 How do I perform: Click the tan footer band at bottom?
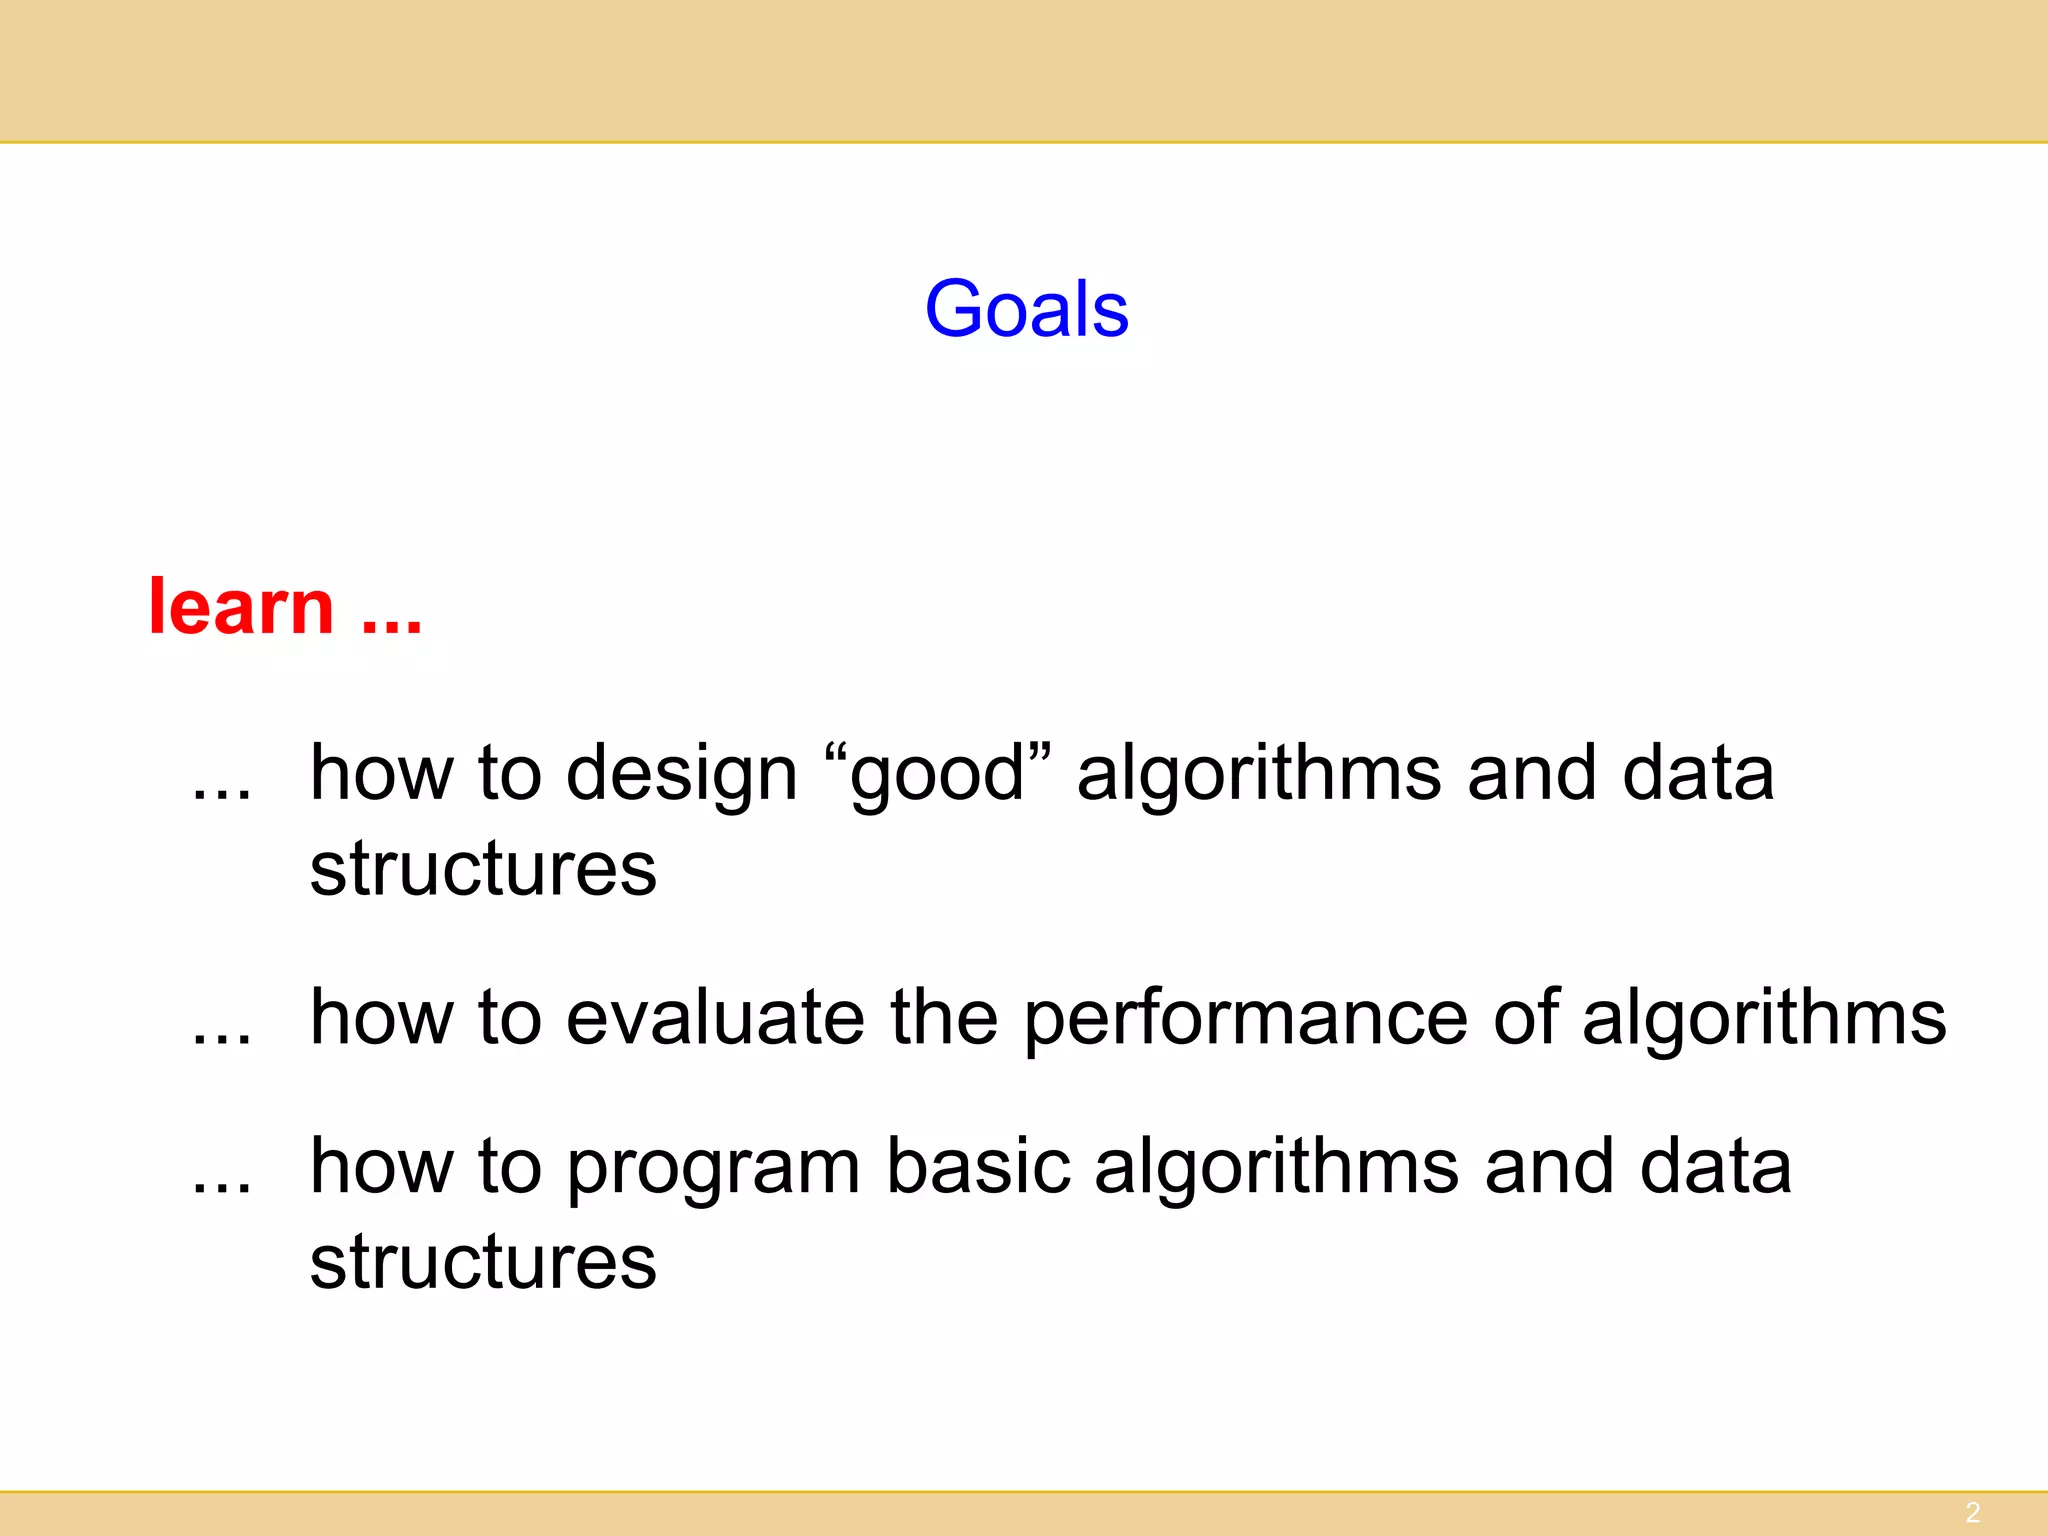pos(1024,1514)
